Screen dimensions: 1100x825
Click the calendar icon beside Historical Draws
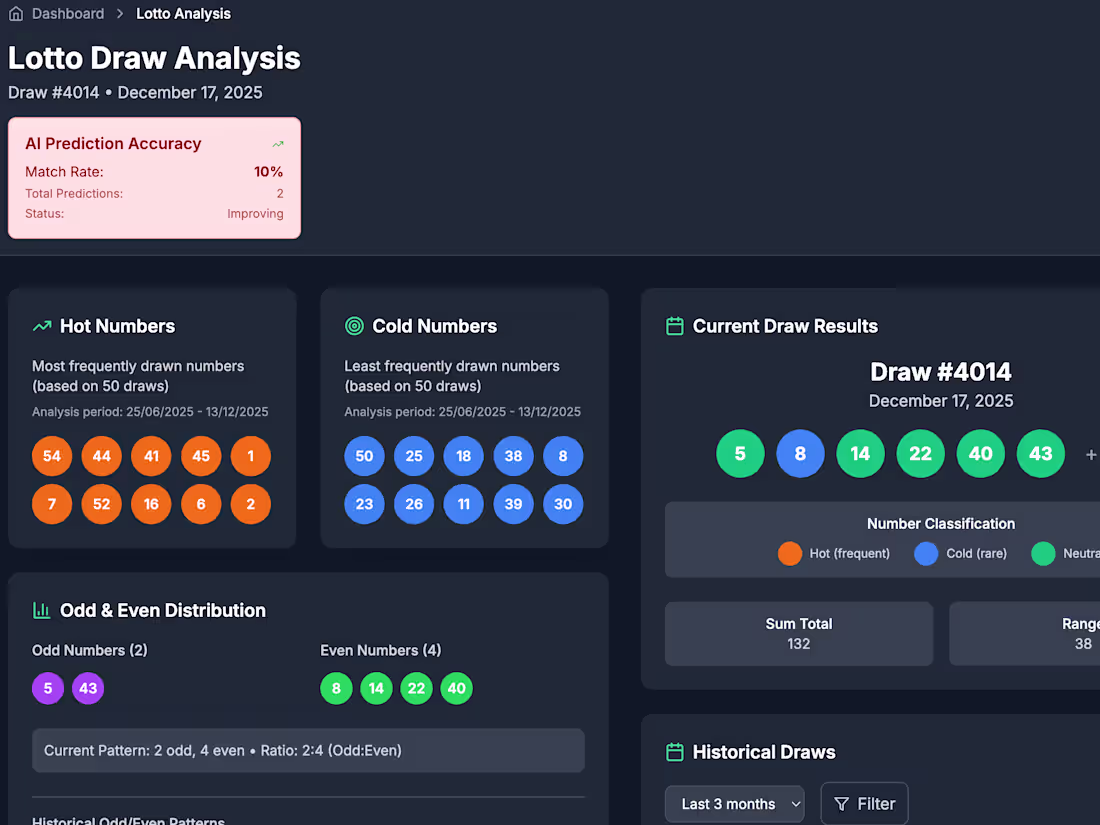pyautogui.click(x=674, y=752)
